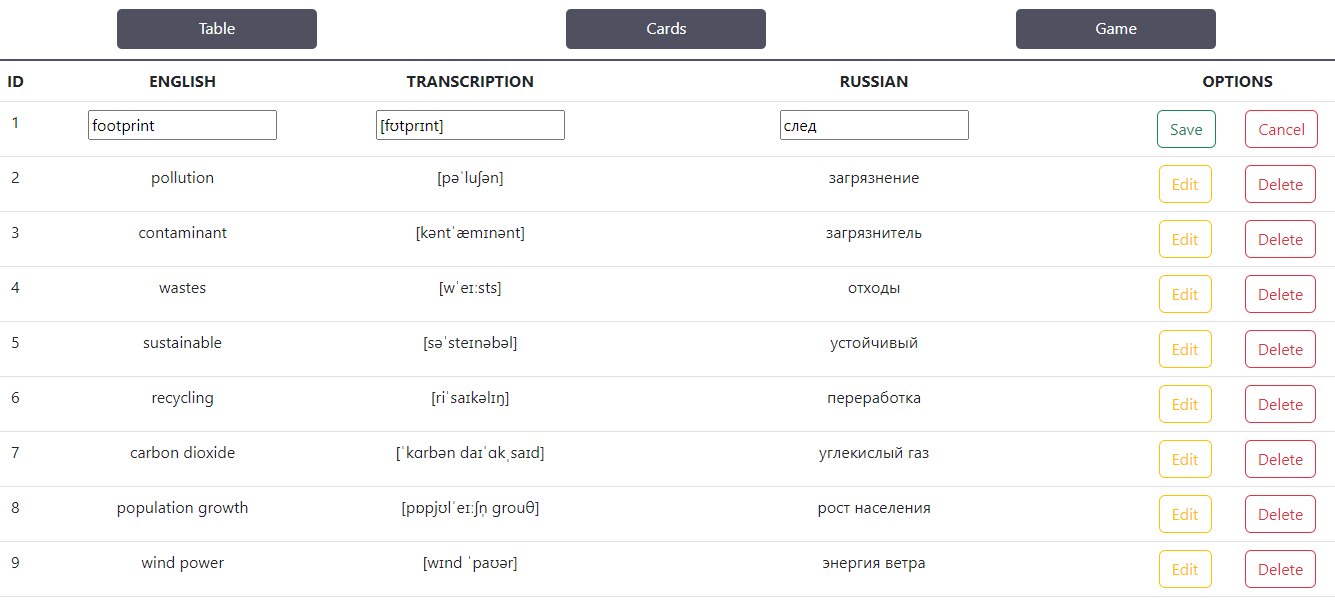Click the transcription input for footprint
Screen dimensions: 1335x603
tap(470, 124)
